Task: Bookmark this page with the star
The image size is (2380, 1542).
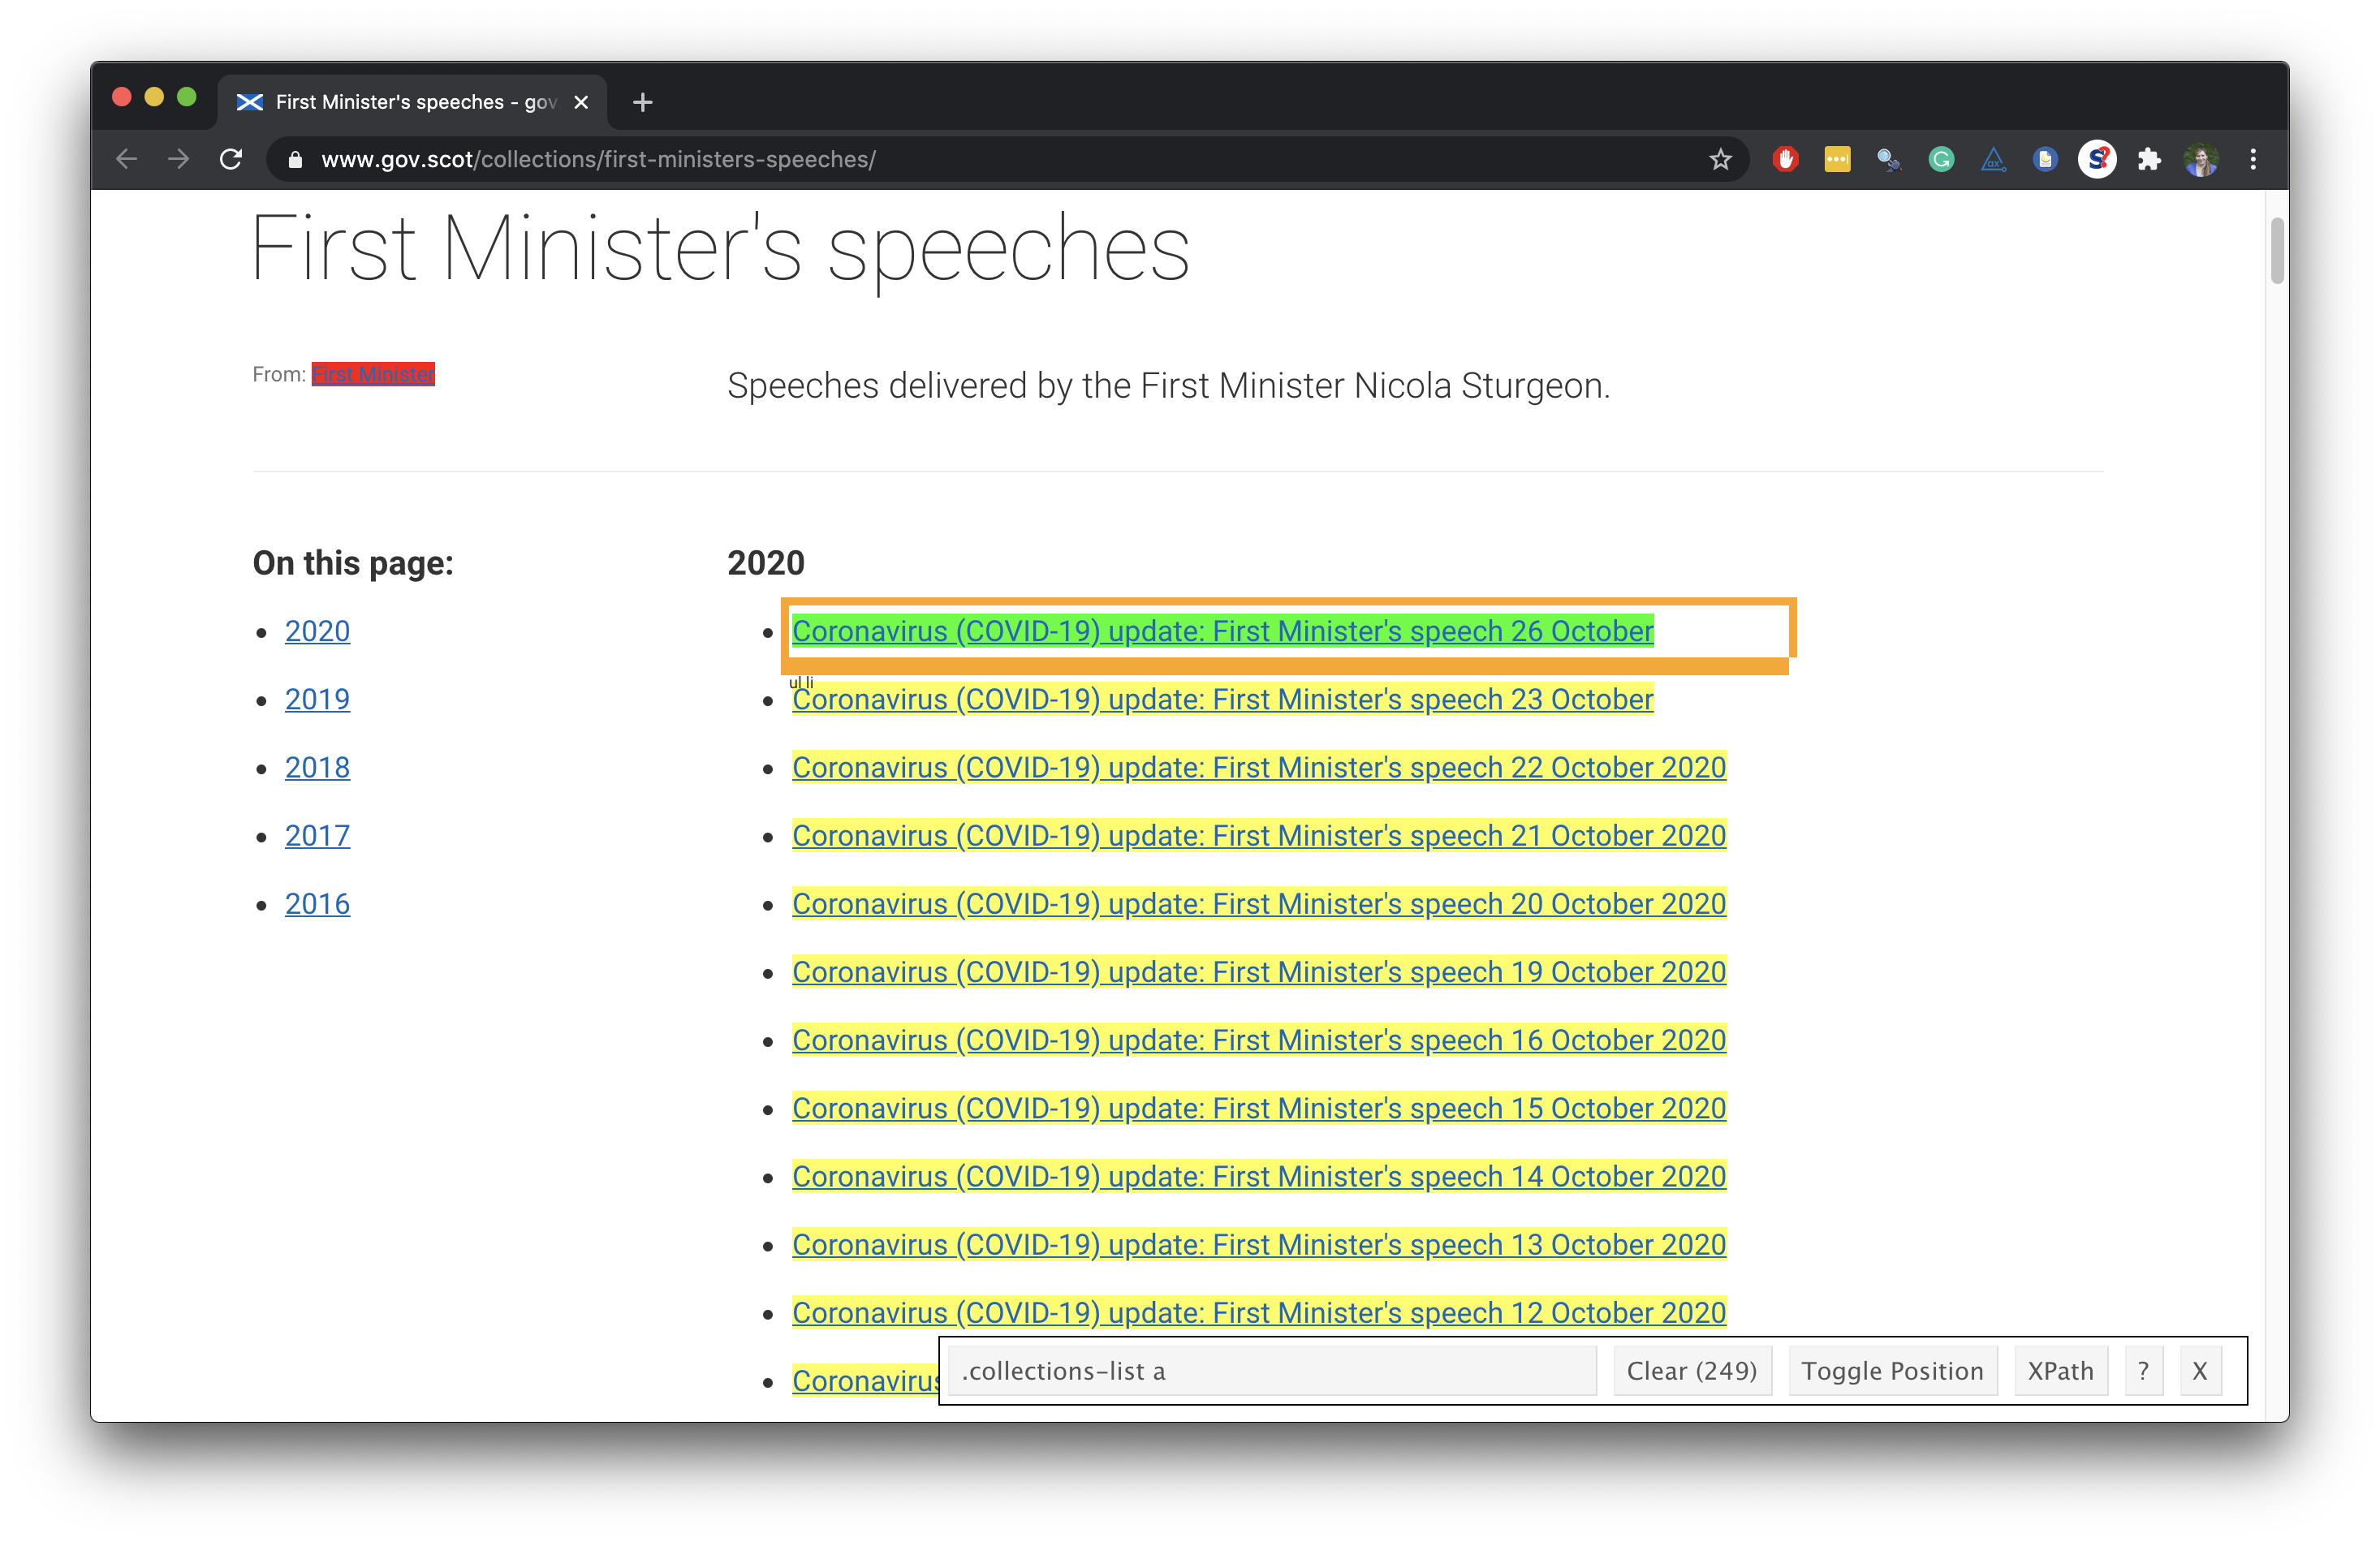Action: pos(1720,159)
